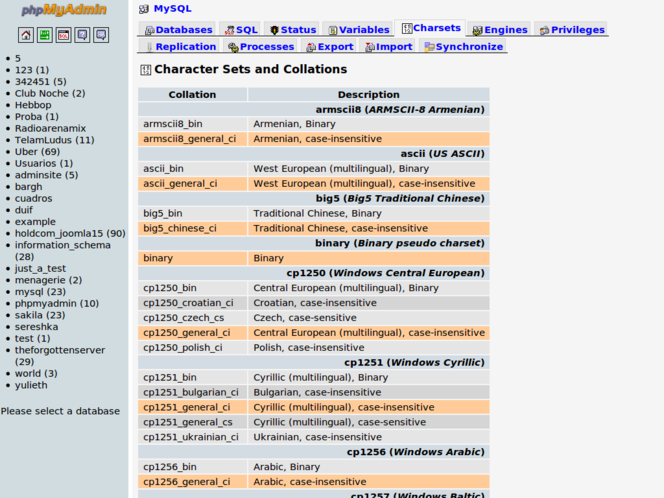Click the MySQL server link at top

(x=172, y=8)
